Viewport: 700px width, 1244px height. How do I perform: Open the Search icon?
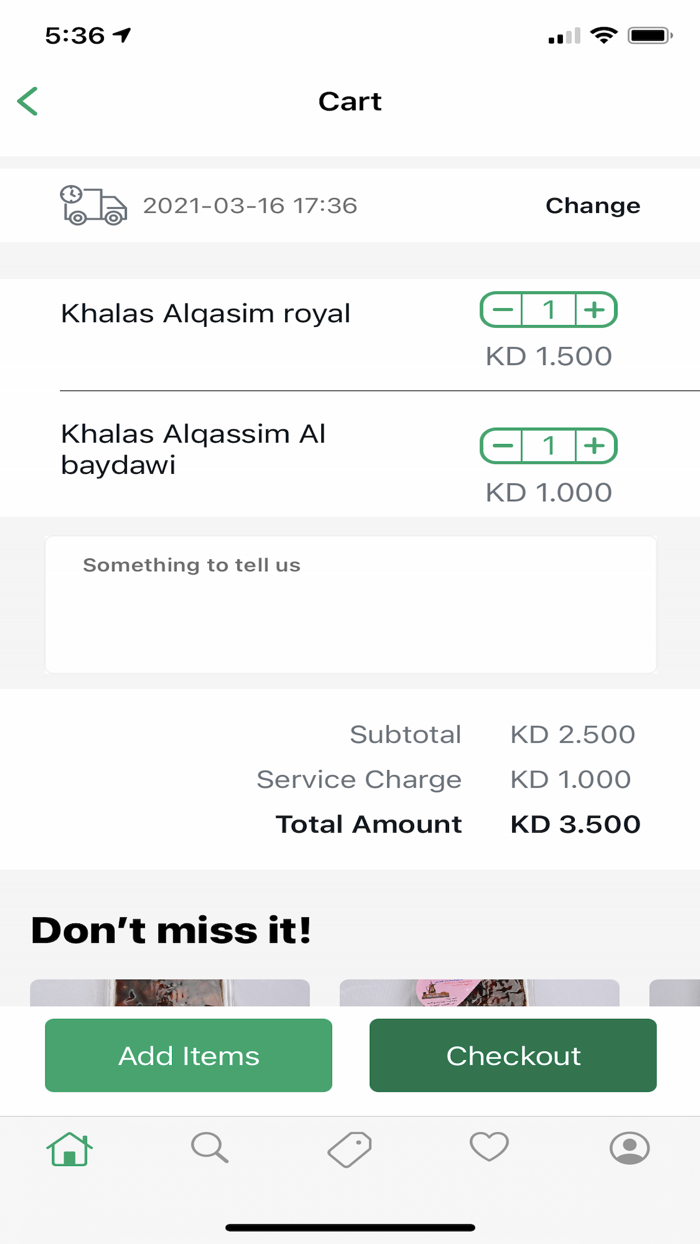pyautogui.click(x=209, y=1149)
